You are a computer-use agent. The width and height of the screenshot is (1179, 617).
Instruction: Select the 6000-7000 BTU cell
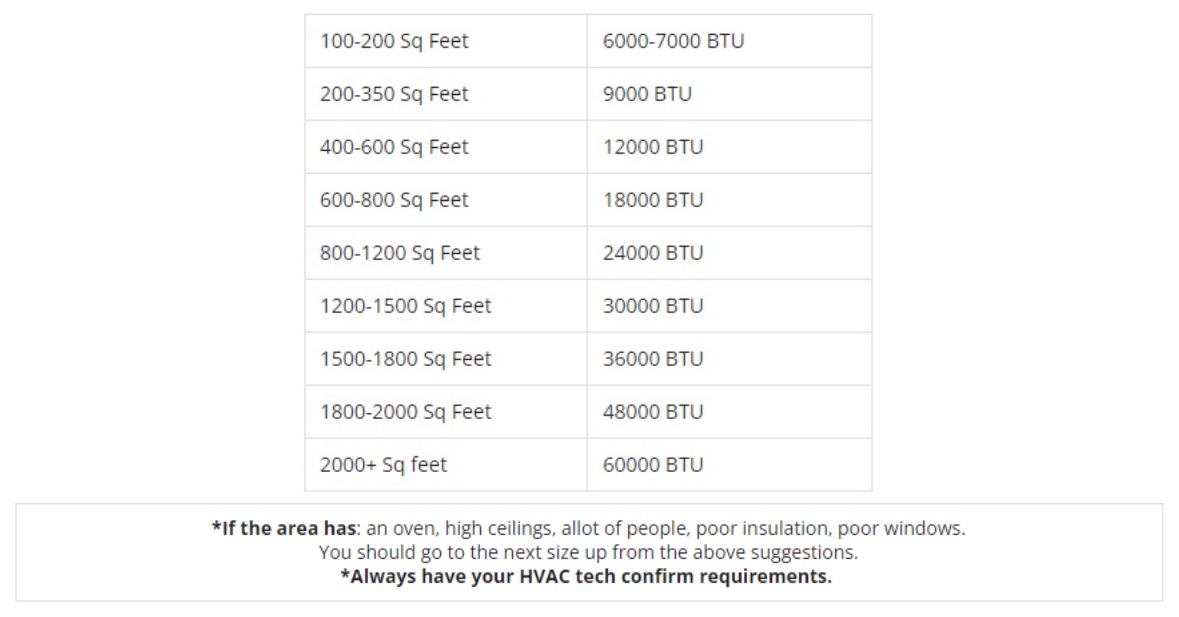click(x=673, y=41)
